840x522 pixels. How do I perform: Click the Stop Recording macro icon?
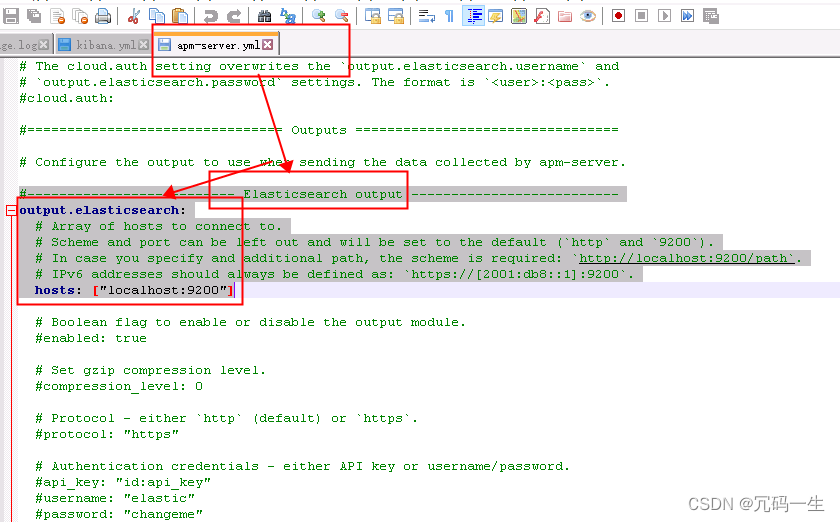641,16
